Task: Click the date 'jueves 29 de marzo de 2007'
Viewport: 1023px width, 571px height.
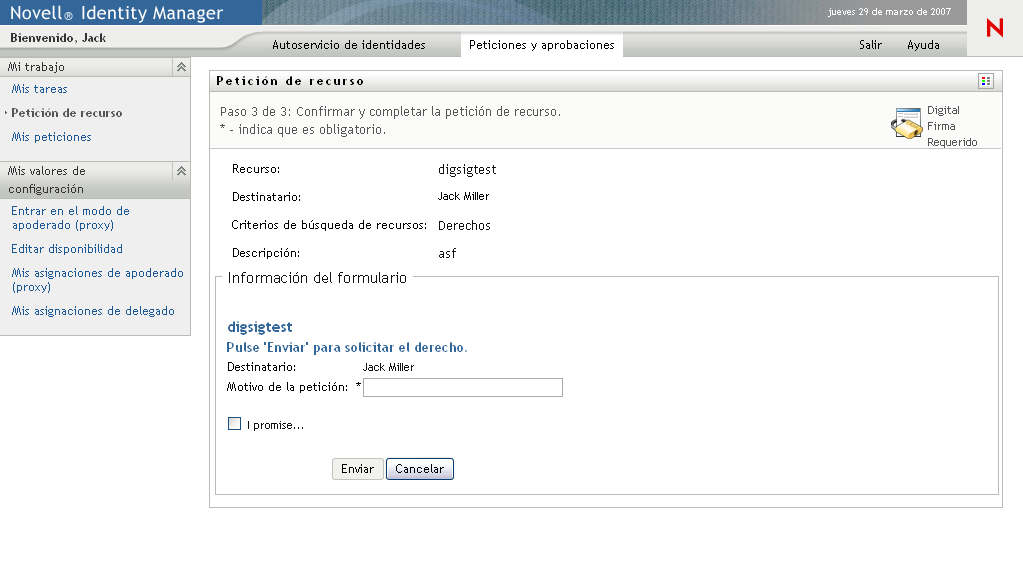Action: click(x=889, y=12)
